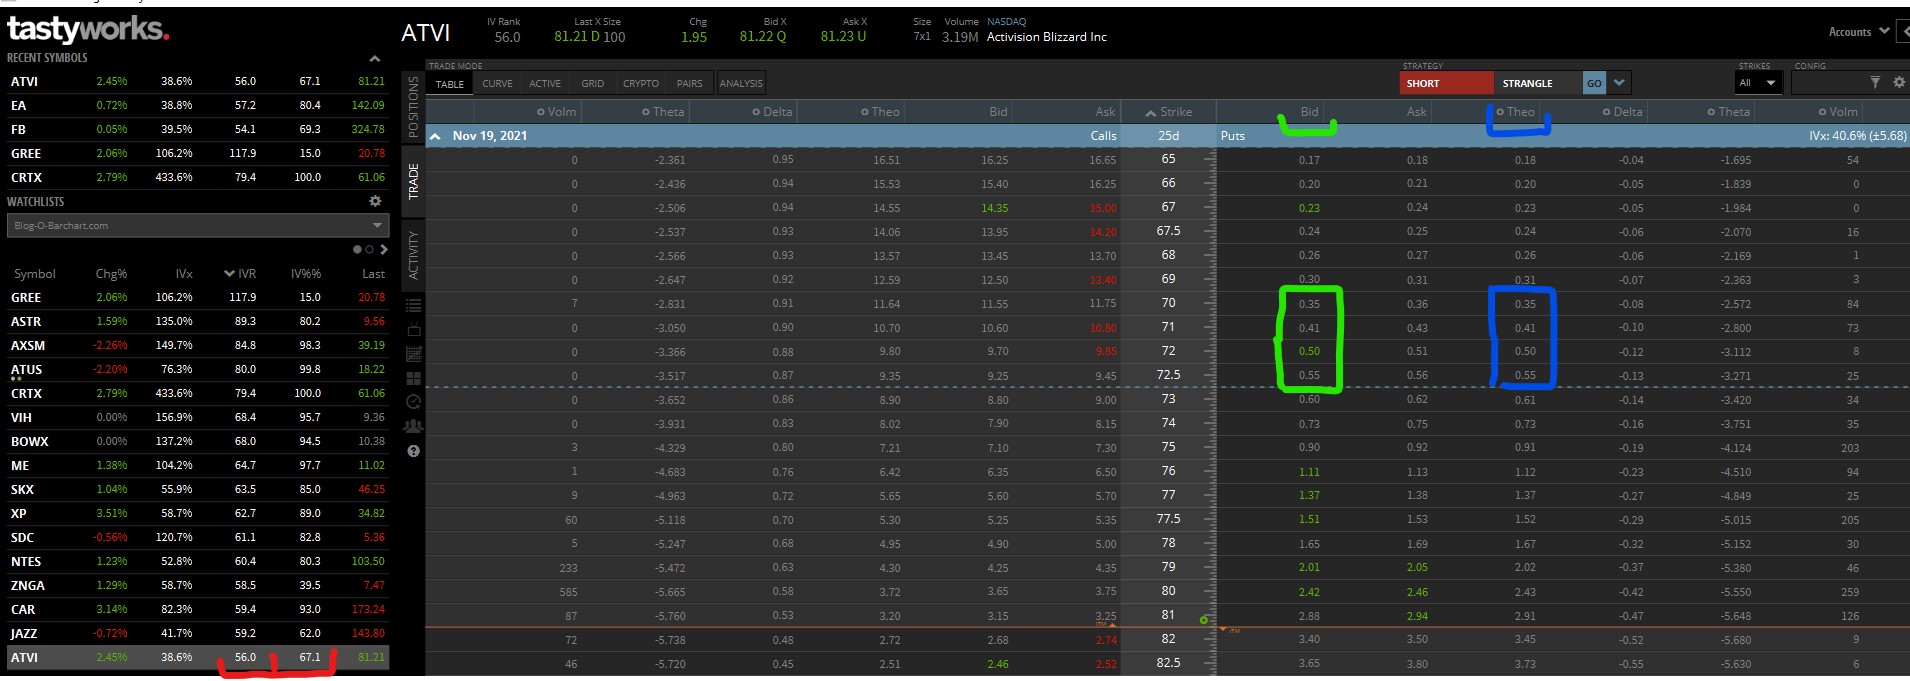
Task: Click the watchlist Chg% column header
Action: point(111,274)
